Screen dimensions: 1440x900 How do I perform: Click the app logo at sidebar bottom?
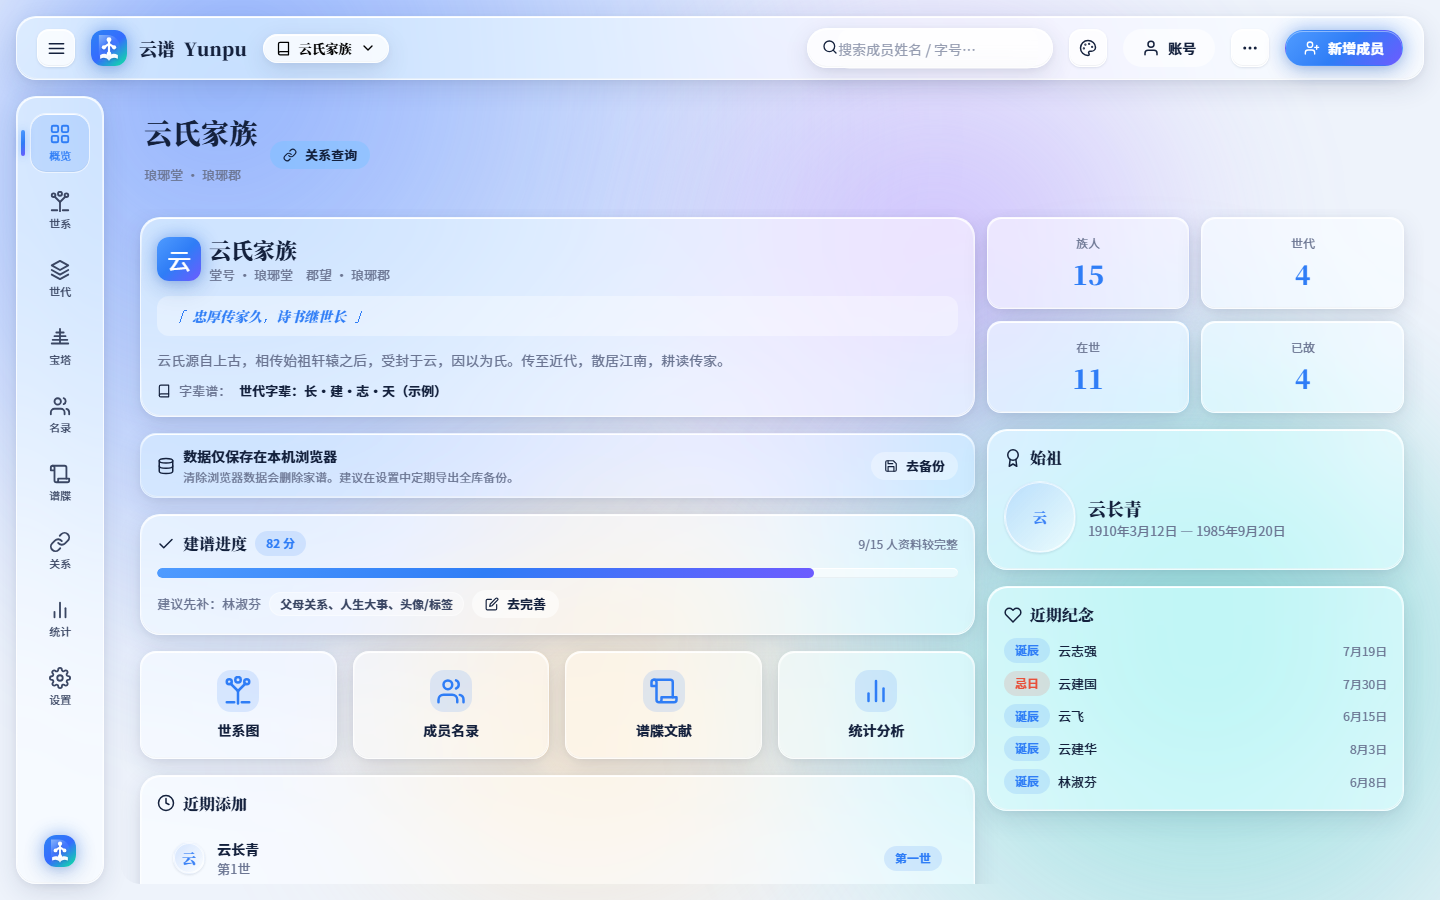(60, 851)
